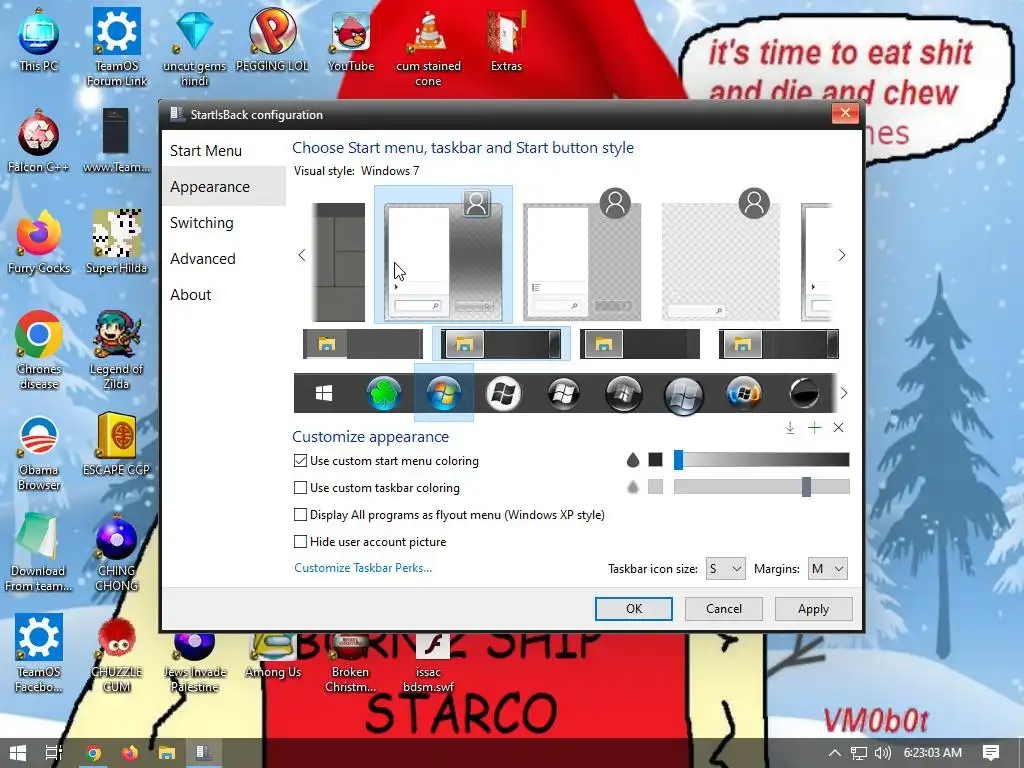Image resolution: width=1024 pixels, height=768 pixels.
Task: Open the Falcon C++ desktop icon
Action: tap(39, 142)
